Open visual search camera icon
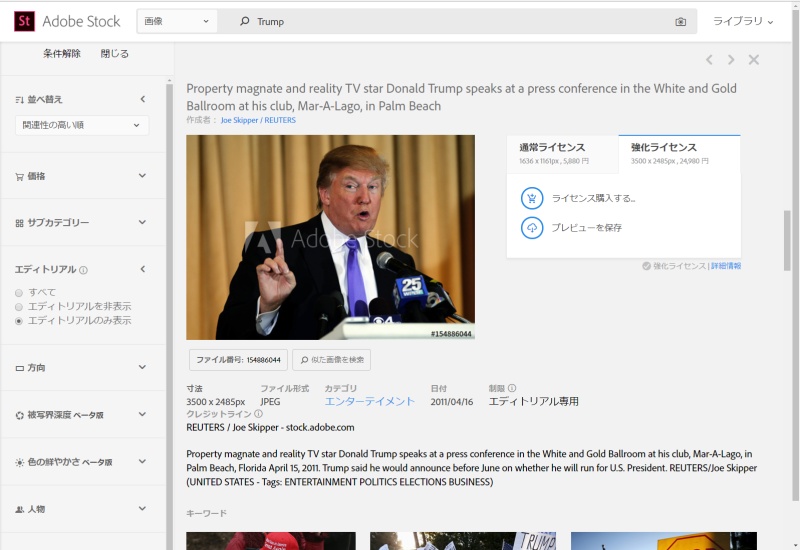 (680, 21)
